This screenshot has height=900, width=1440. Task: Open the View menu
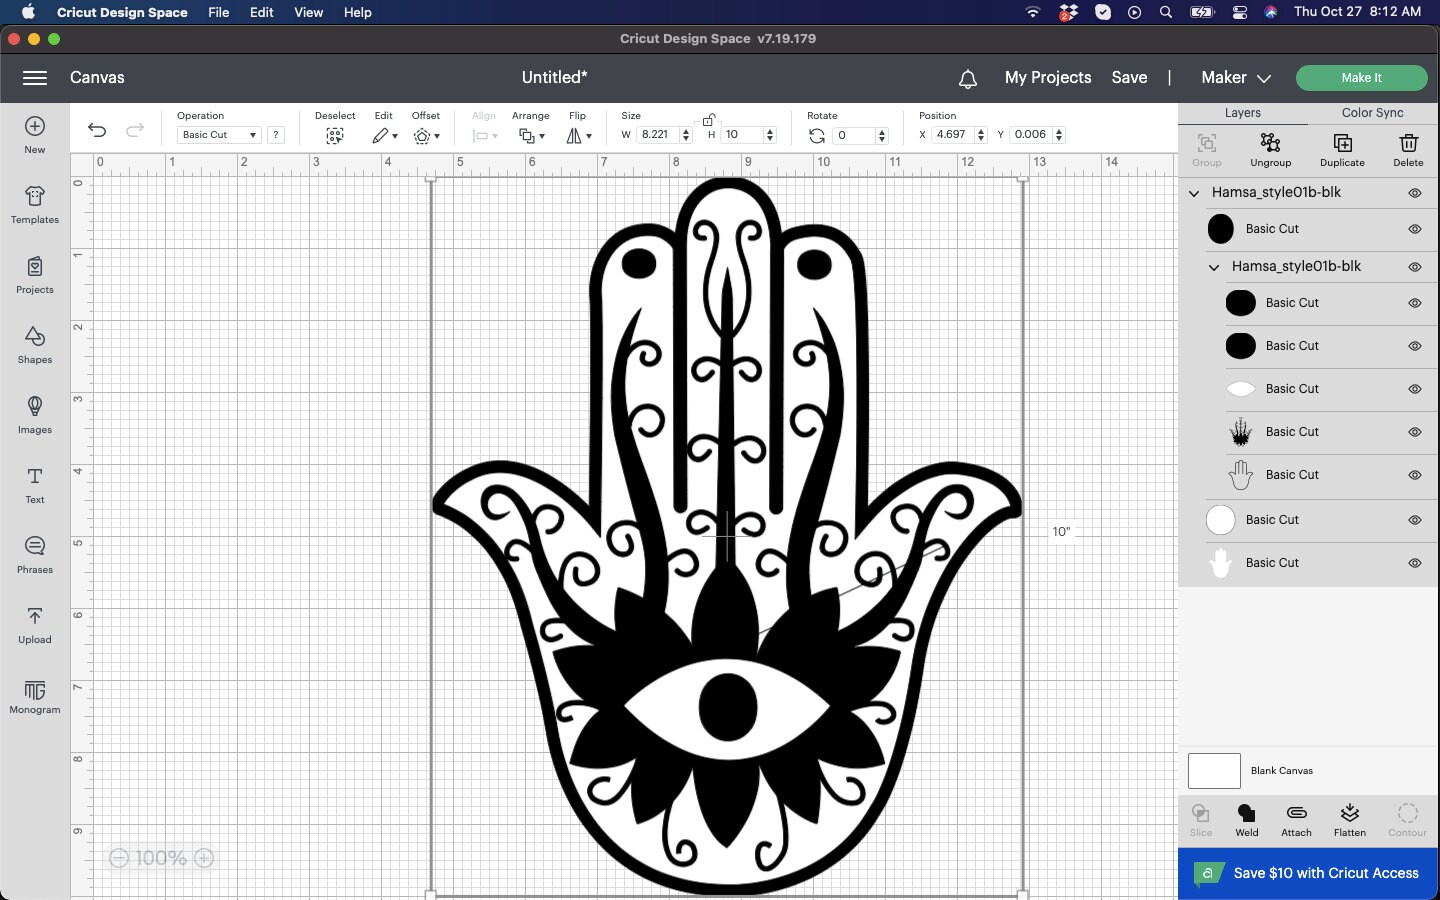coord(308,12)
